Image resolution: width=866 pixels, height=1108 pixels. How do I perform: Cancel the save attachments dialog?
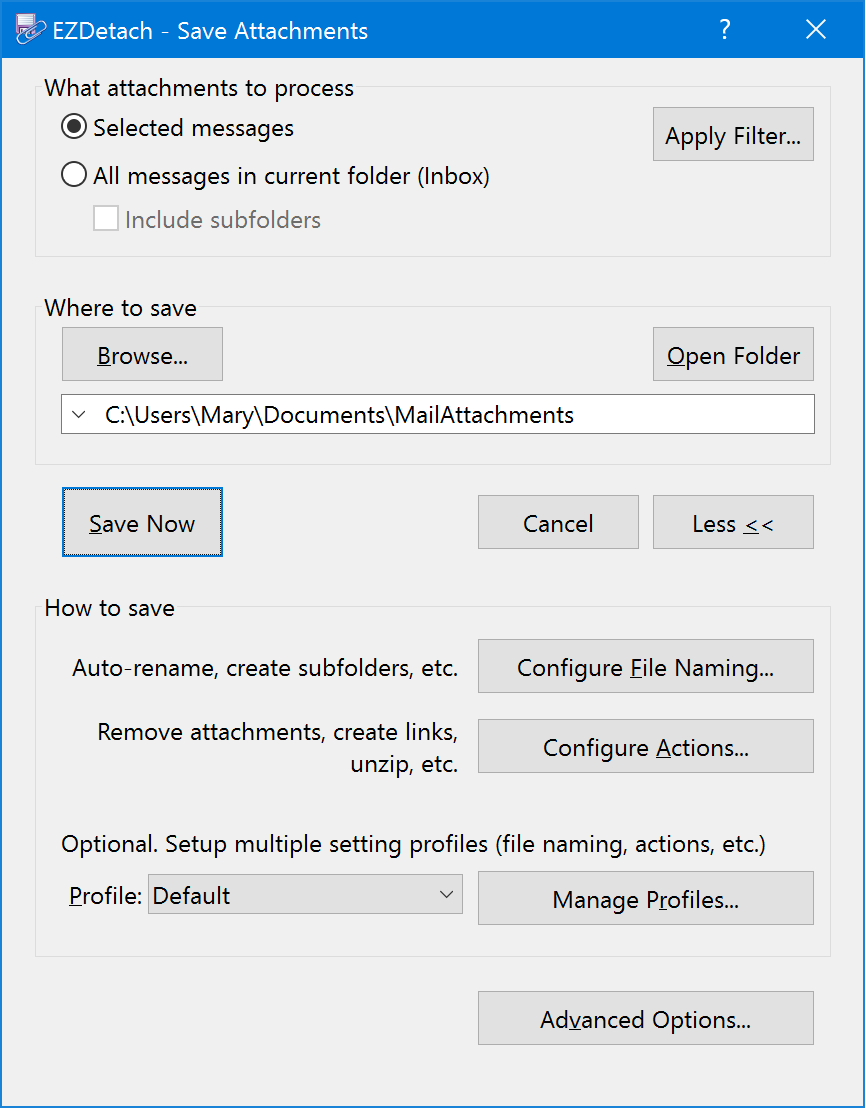(x=558, y=522)
